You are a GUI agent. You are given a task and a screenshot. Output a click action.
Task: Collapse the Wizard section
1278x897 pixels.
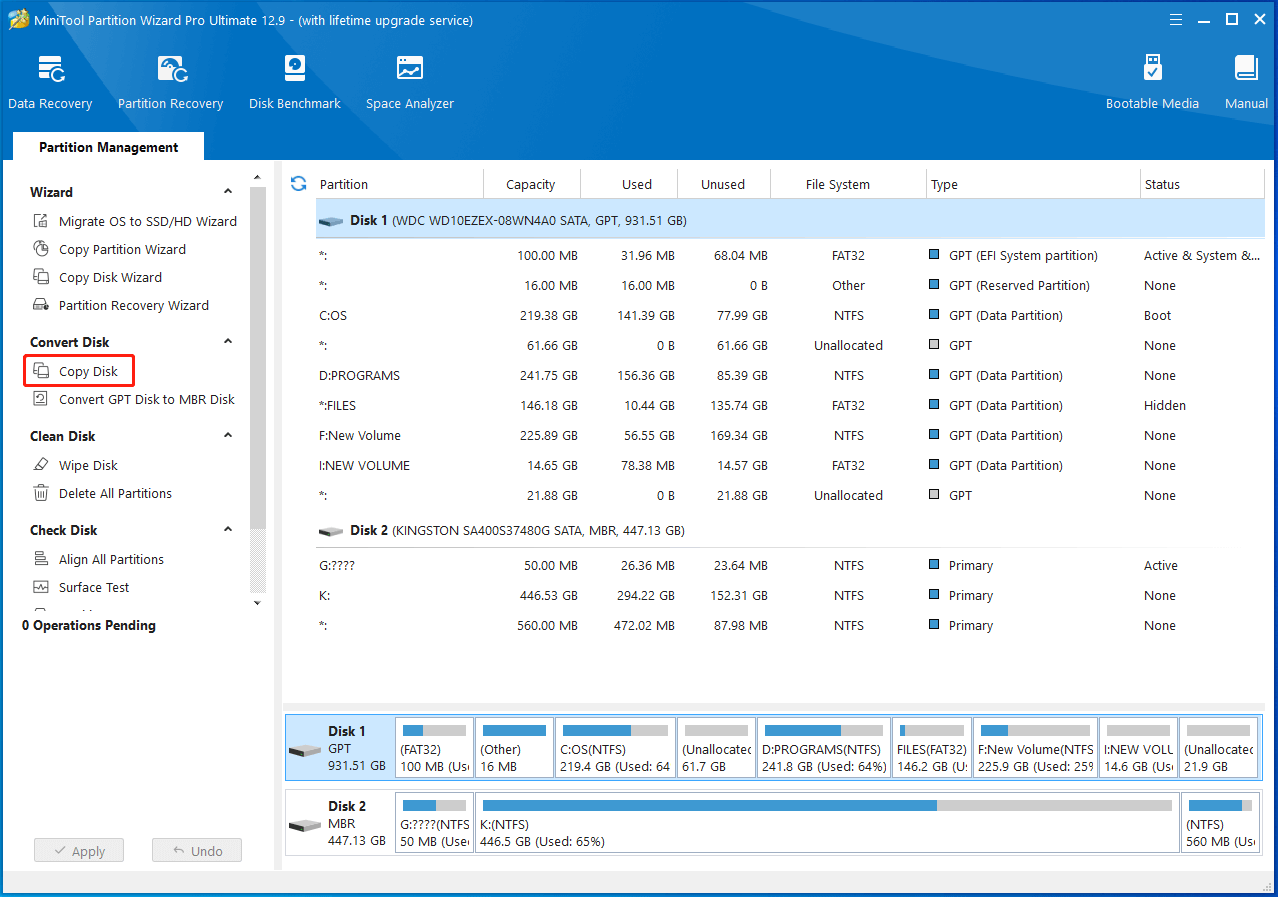coord(228,192)
